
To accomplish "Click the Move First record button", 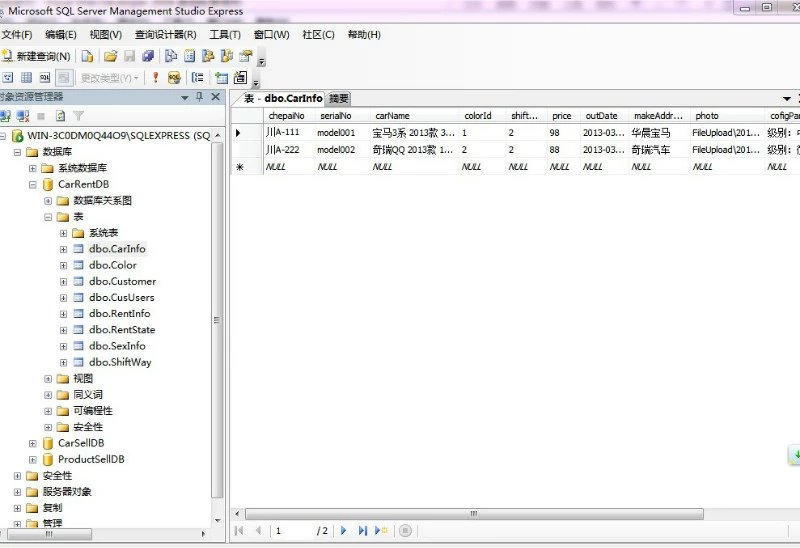I will coord(239,531).
